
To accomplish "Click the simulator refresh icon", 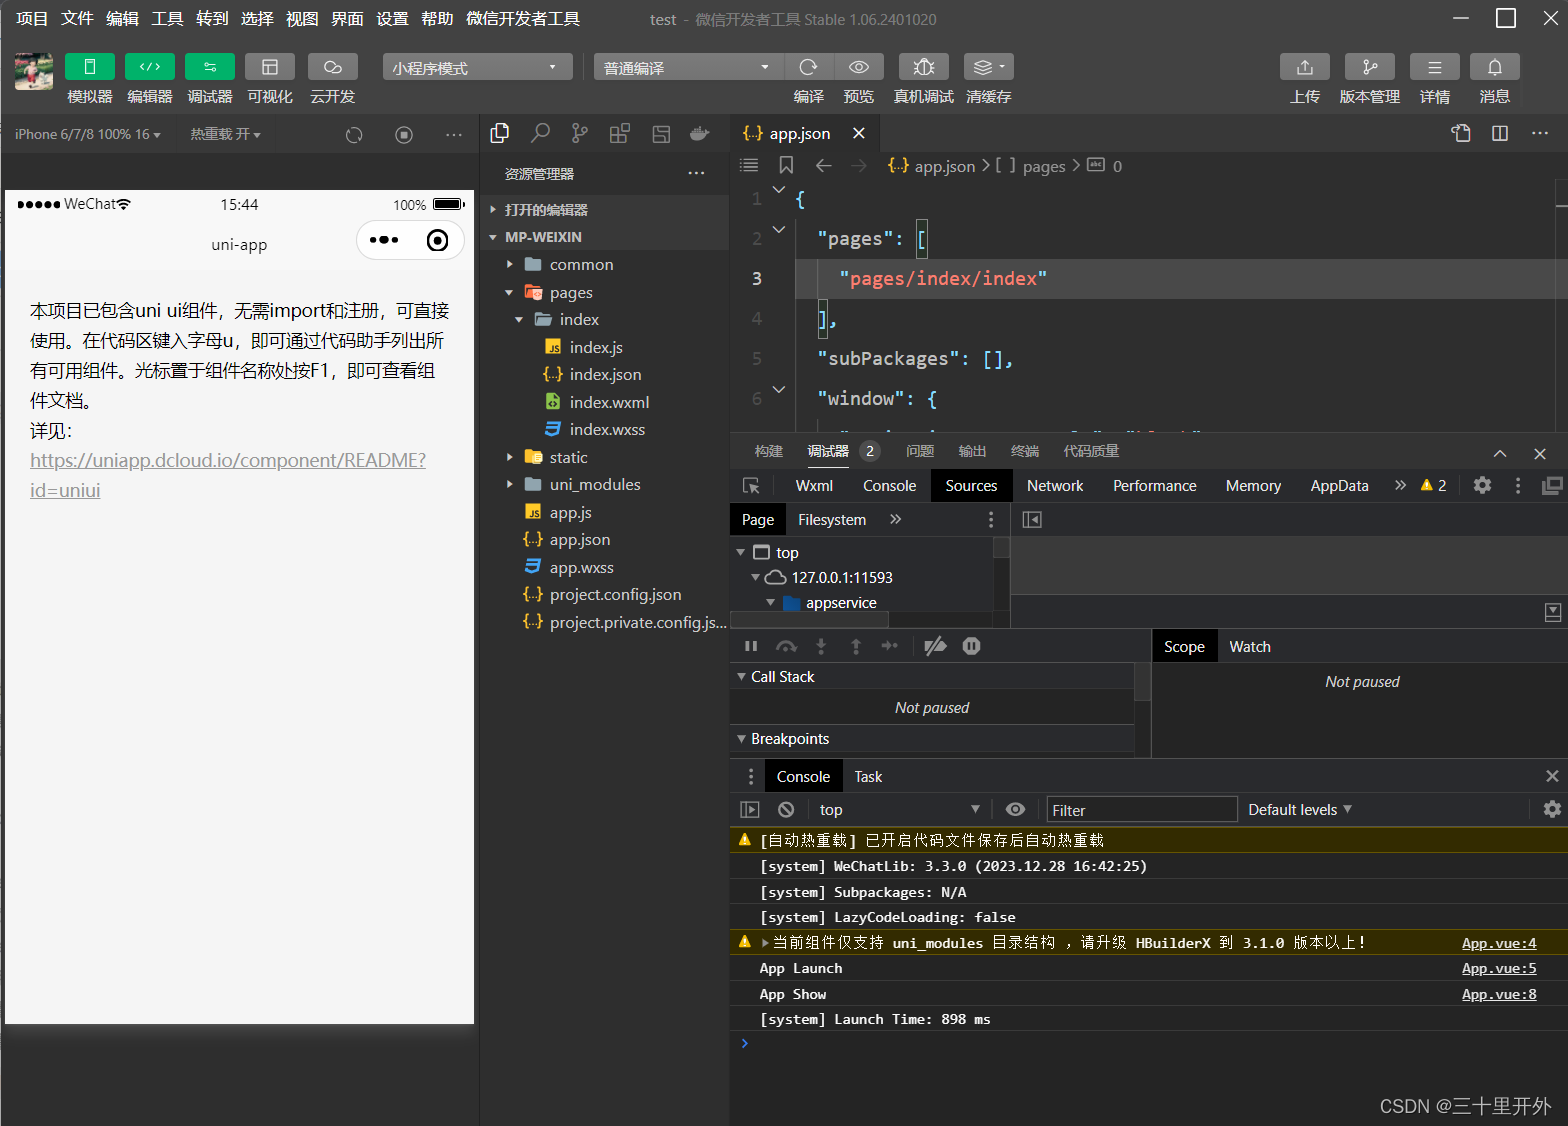I will coord(354,134).
